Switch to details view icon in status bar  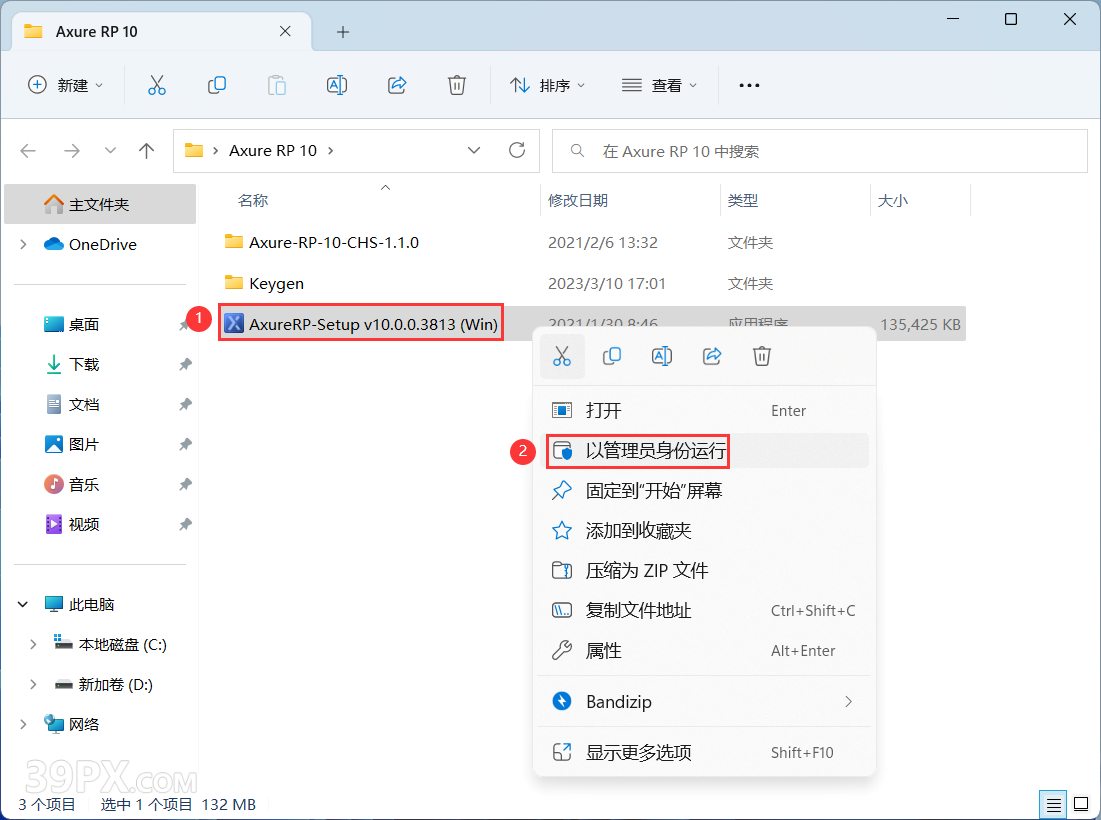coord(1053,805)
